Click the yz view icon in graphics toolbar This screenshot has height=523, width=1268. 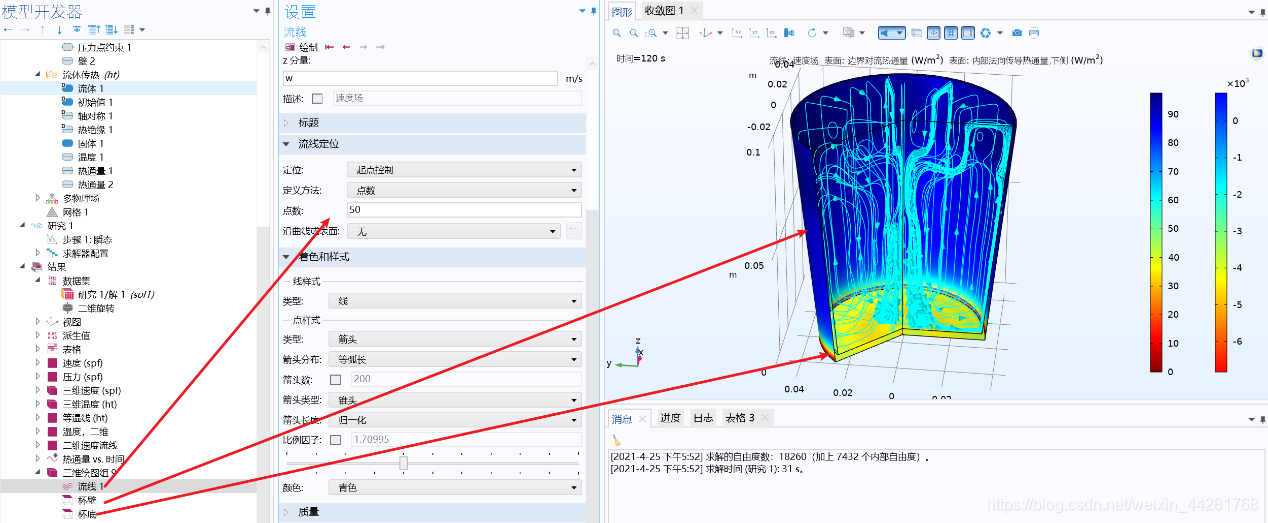[754, 33]
